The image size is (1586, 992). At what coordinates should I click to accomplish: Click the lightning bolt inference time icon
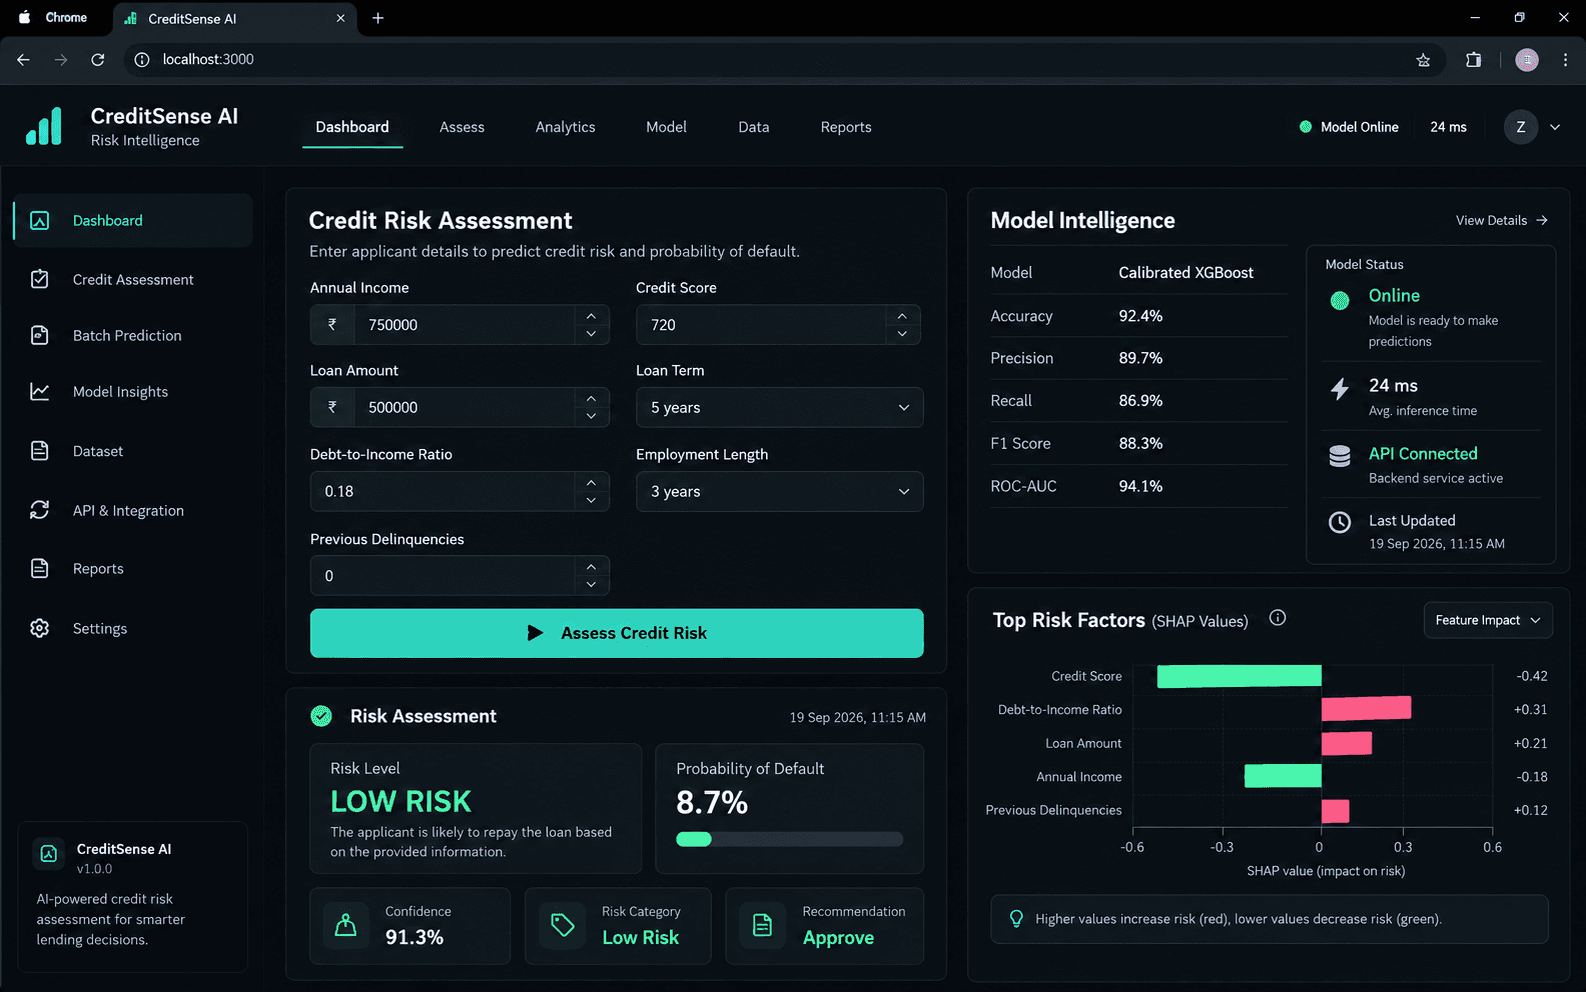tap(1340, 389)
